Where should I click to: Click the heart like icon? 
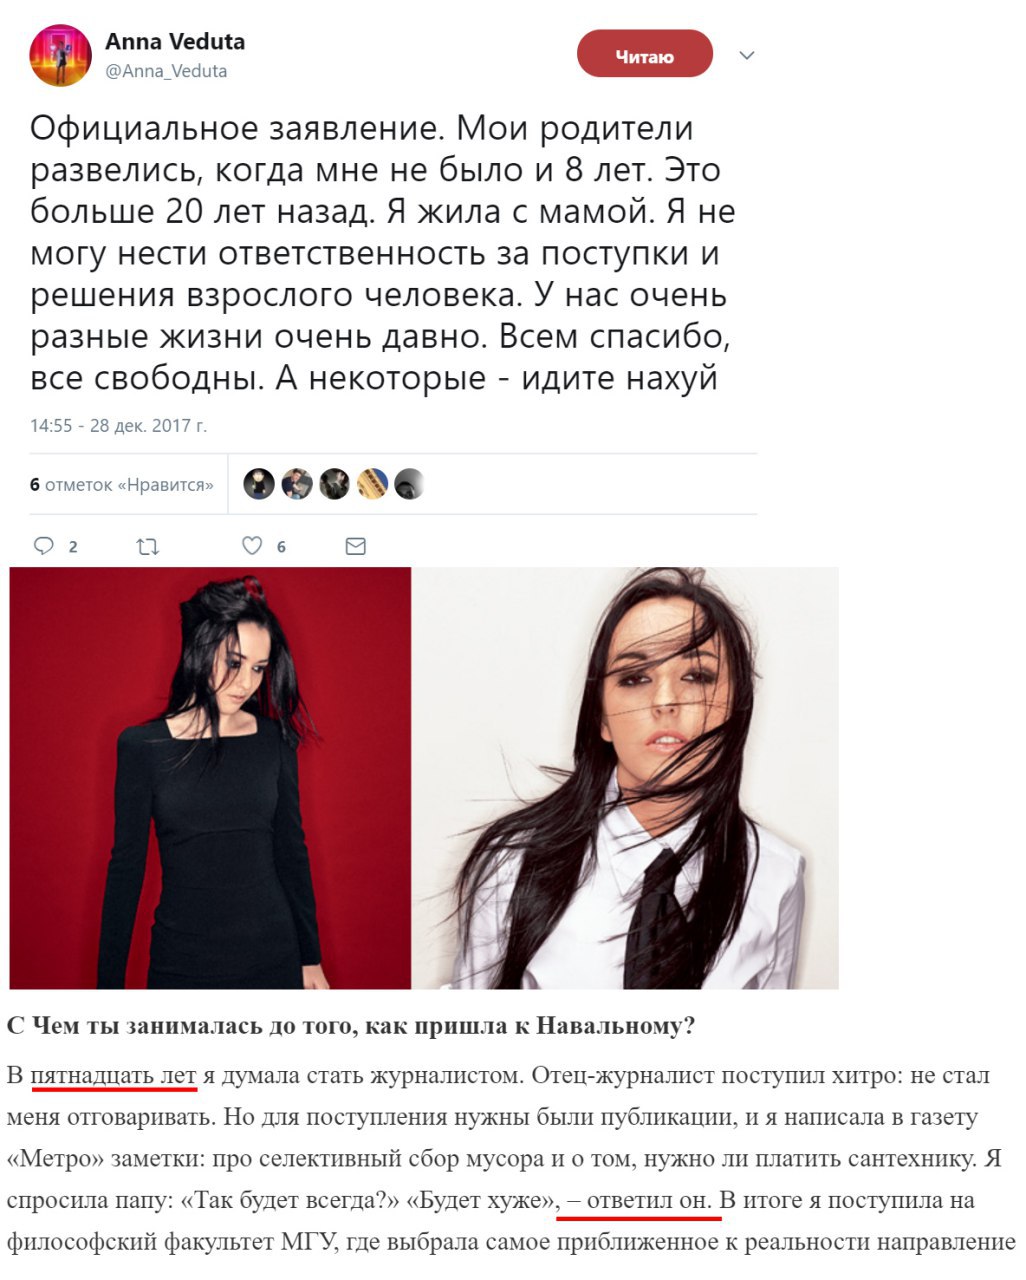(x=253, y=546)
